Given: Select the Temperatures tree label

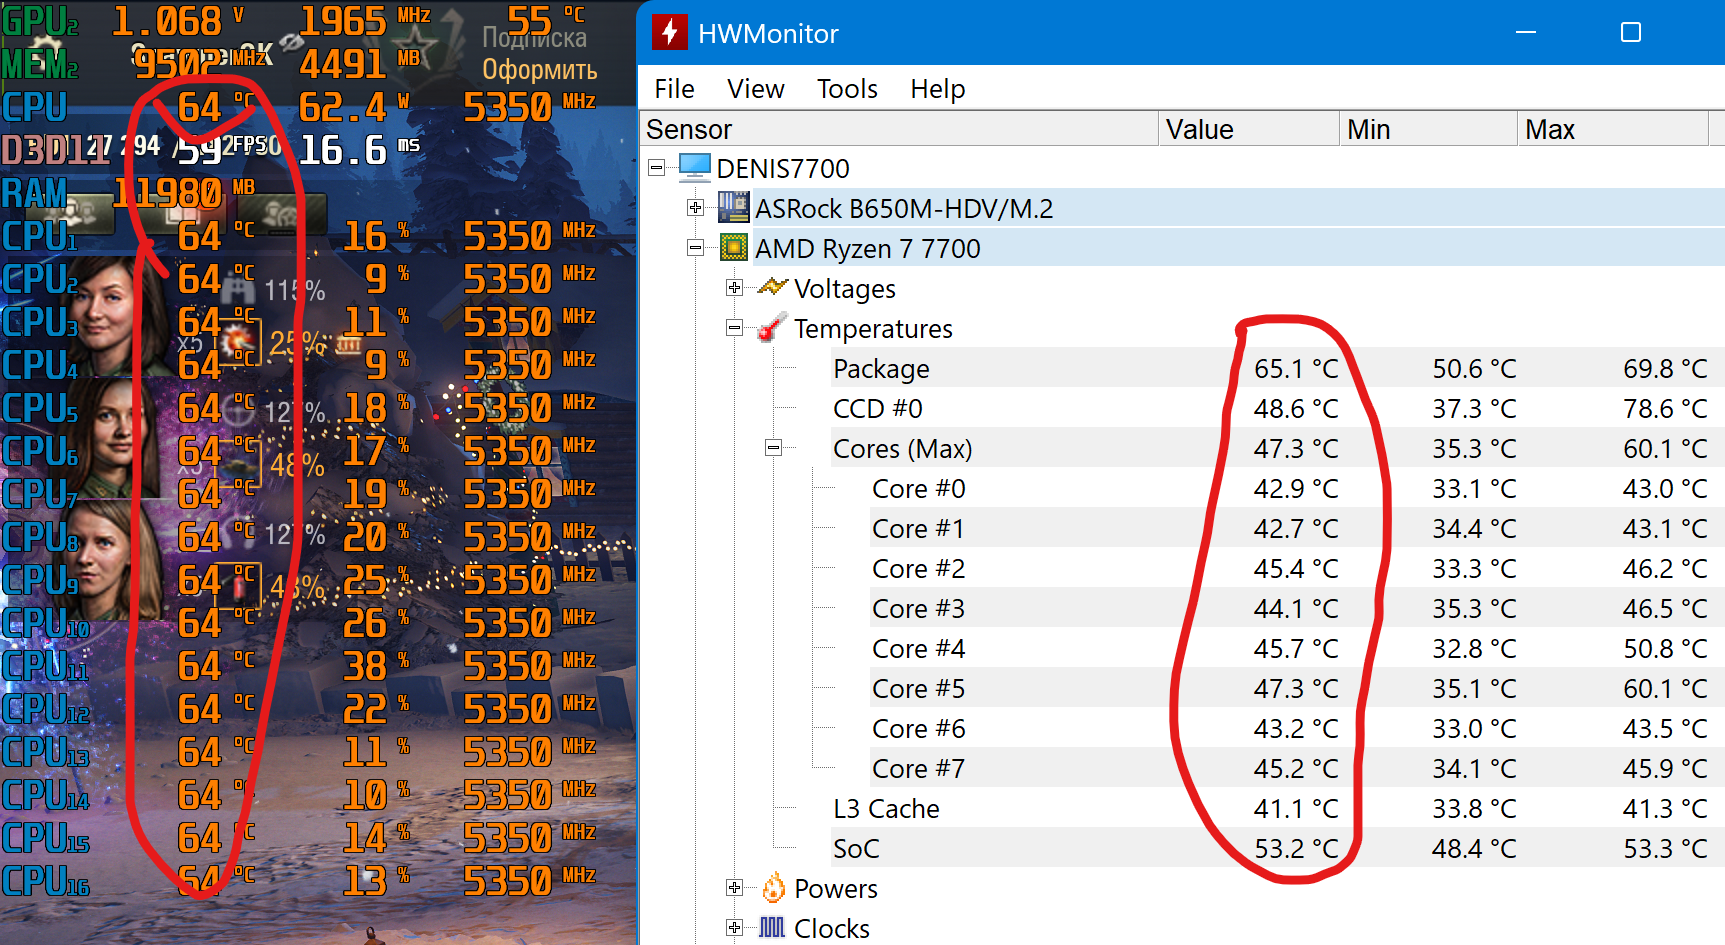Looking at the screenshot, I should 873,328.
